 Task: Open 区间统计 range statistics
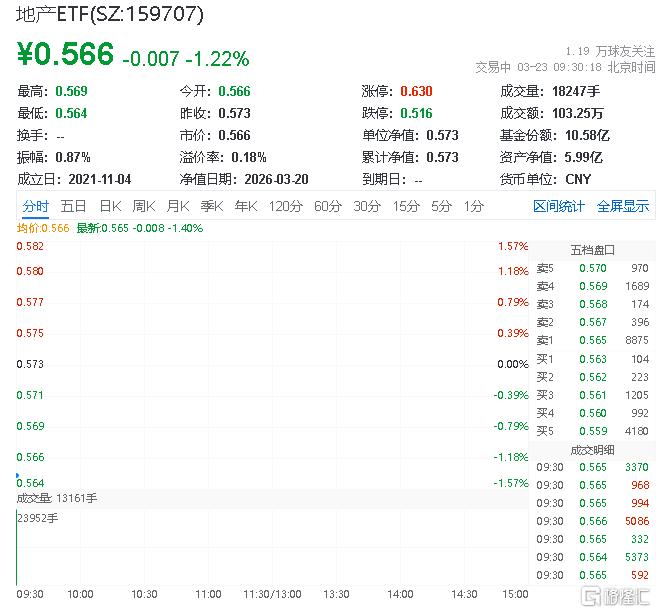[x=559, y=206]
